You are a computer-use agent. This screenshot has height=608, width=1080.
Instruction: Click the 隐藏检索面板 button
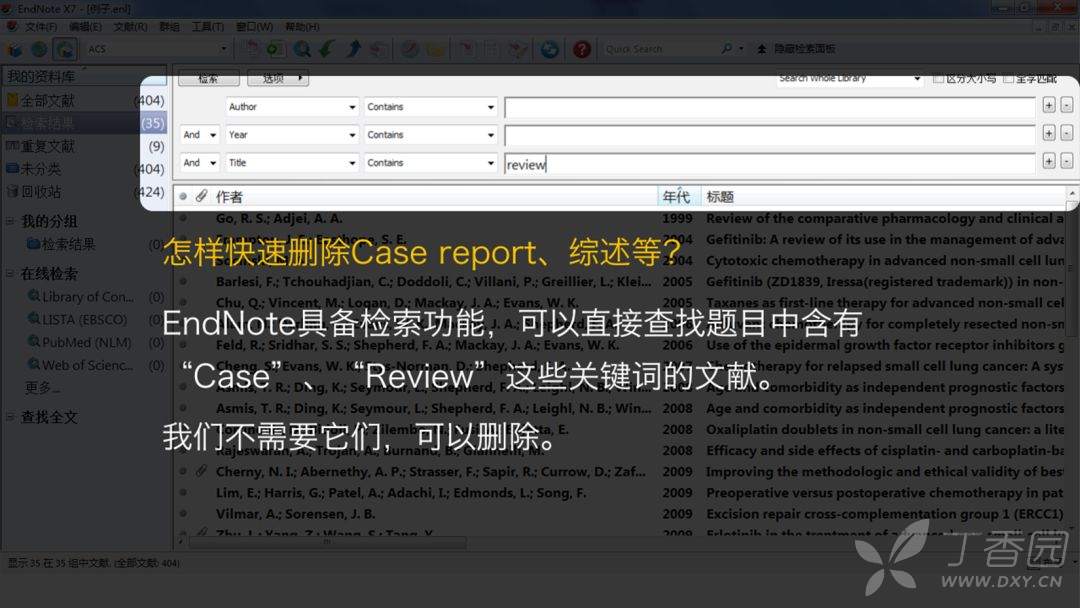[797, 49]
